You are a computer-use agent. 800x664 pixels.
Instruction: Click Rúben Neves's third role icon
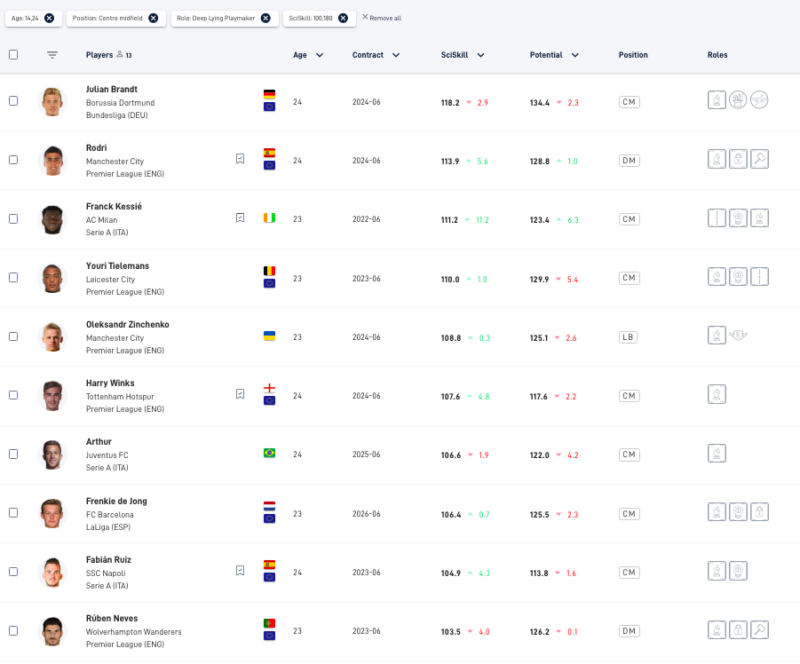[760, 630]
